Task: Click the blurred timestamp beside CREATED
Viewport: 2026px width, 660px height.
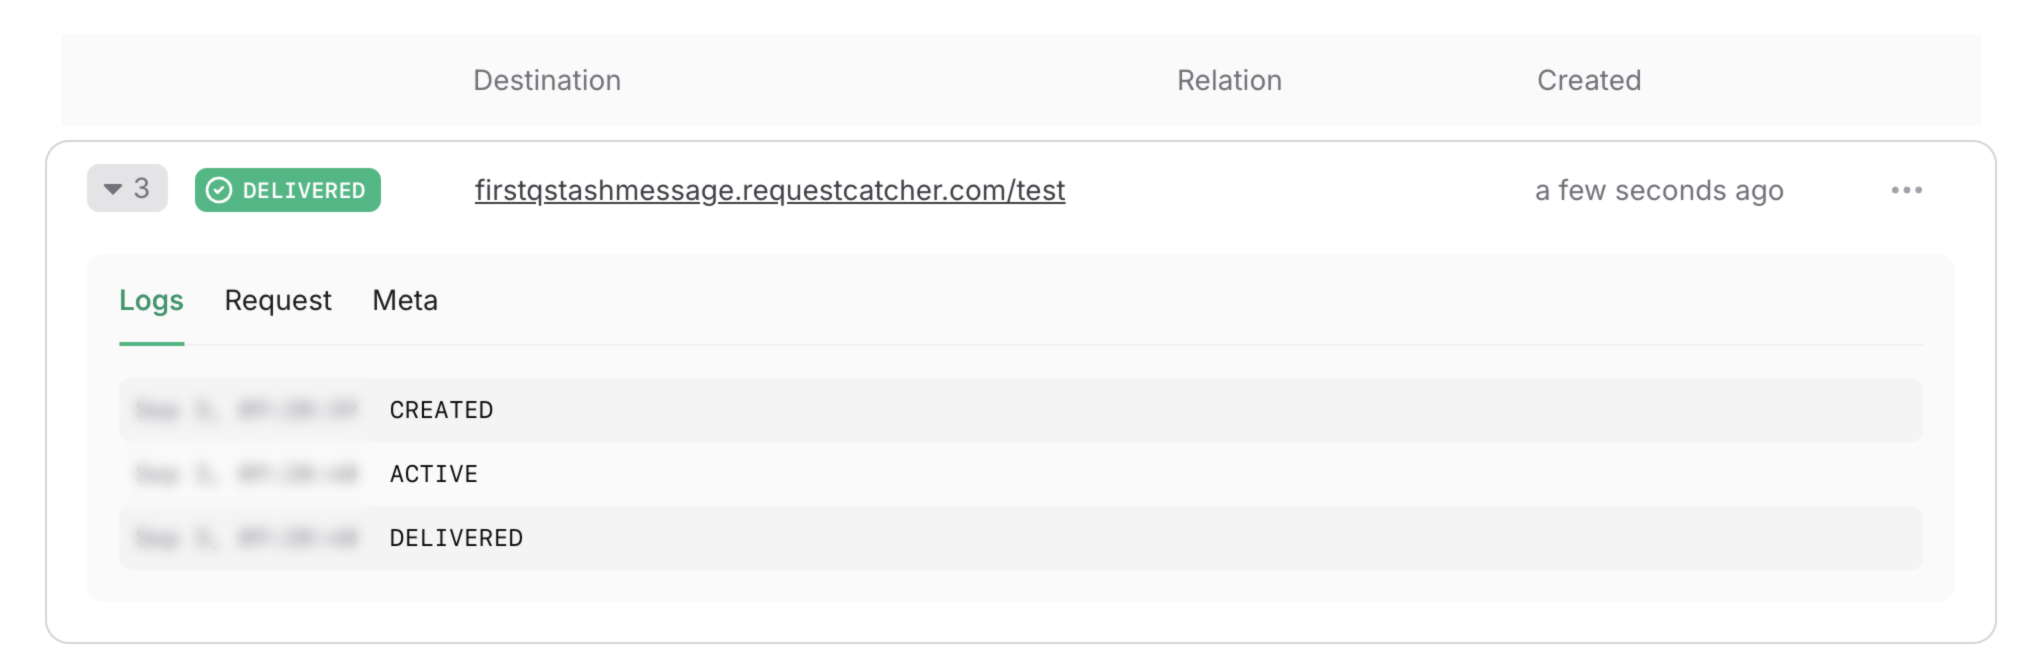Action: click(x=246, y=410)
